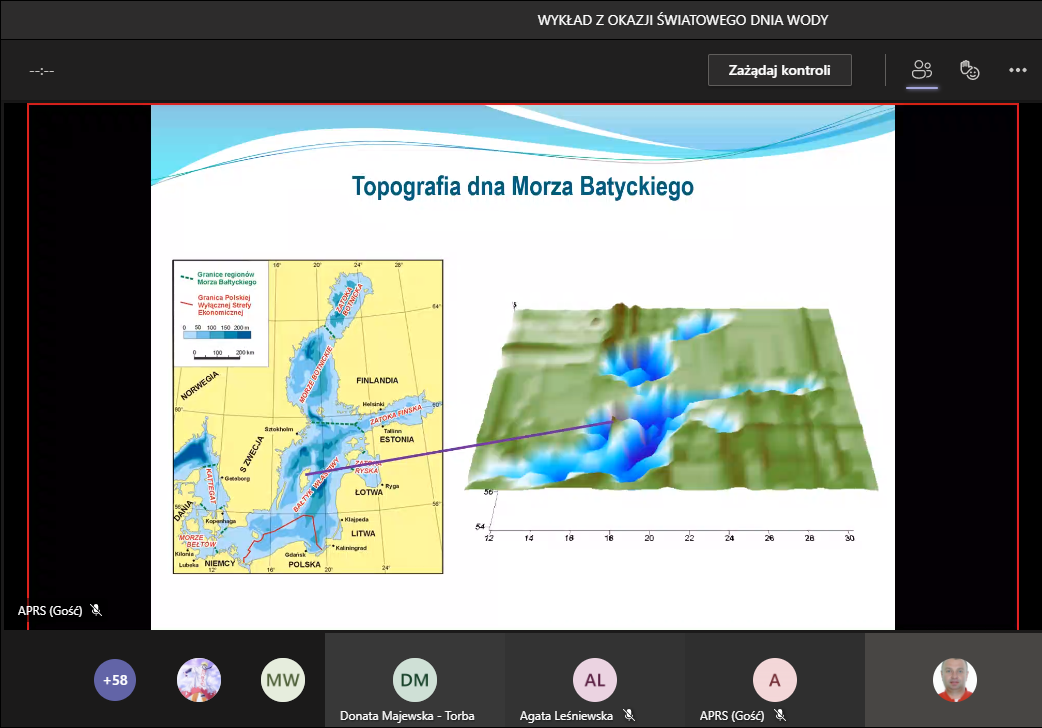The image size is (1042, 728).
Task: Click the 3D seabed topography model on the slide
Action: click(673, 399)
